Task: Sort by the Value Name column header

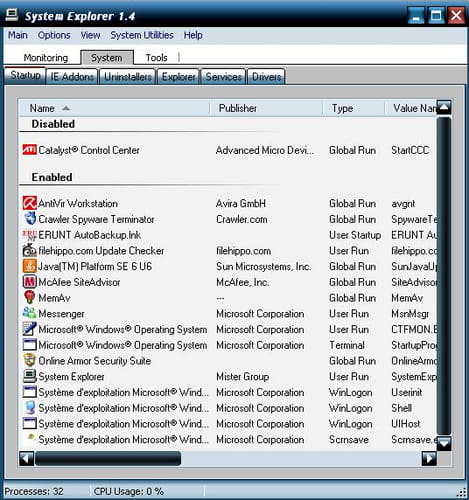Action: click(x=411, y=108)
